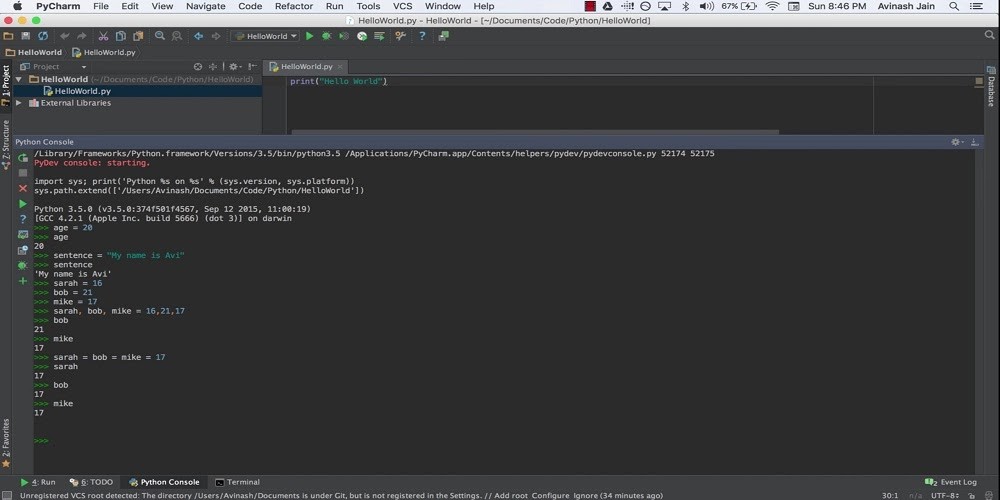Close console with the red X icon
The image size is (1000, 500).
click(23, 188)
